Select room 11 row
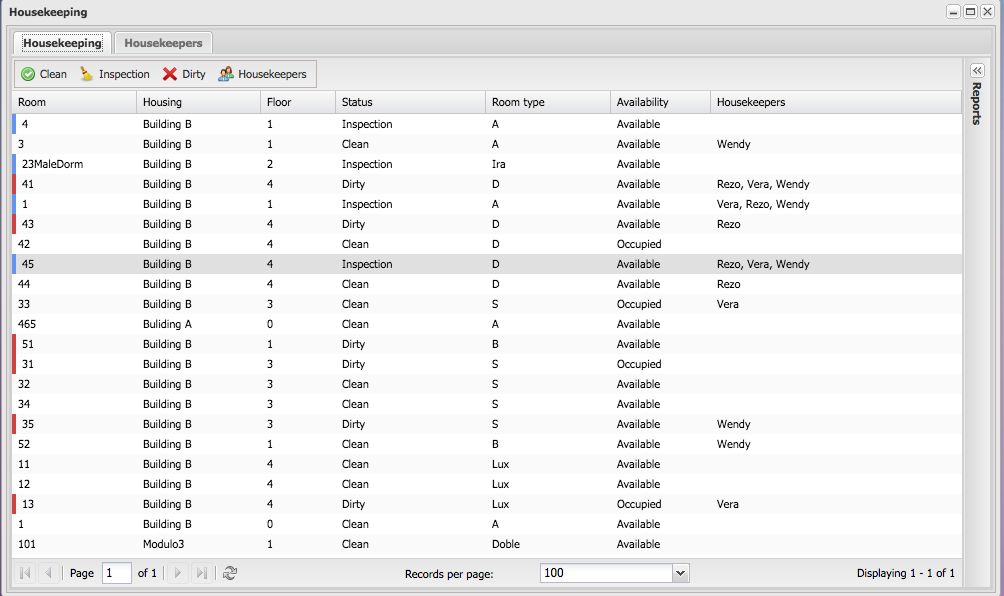 [x=487, y=464]
